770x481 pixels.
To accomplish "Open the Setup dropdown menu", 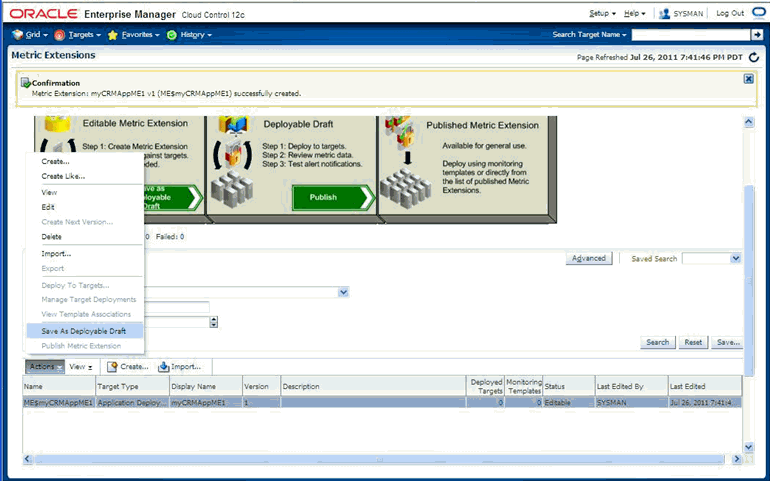I will [603, 13].
